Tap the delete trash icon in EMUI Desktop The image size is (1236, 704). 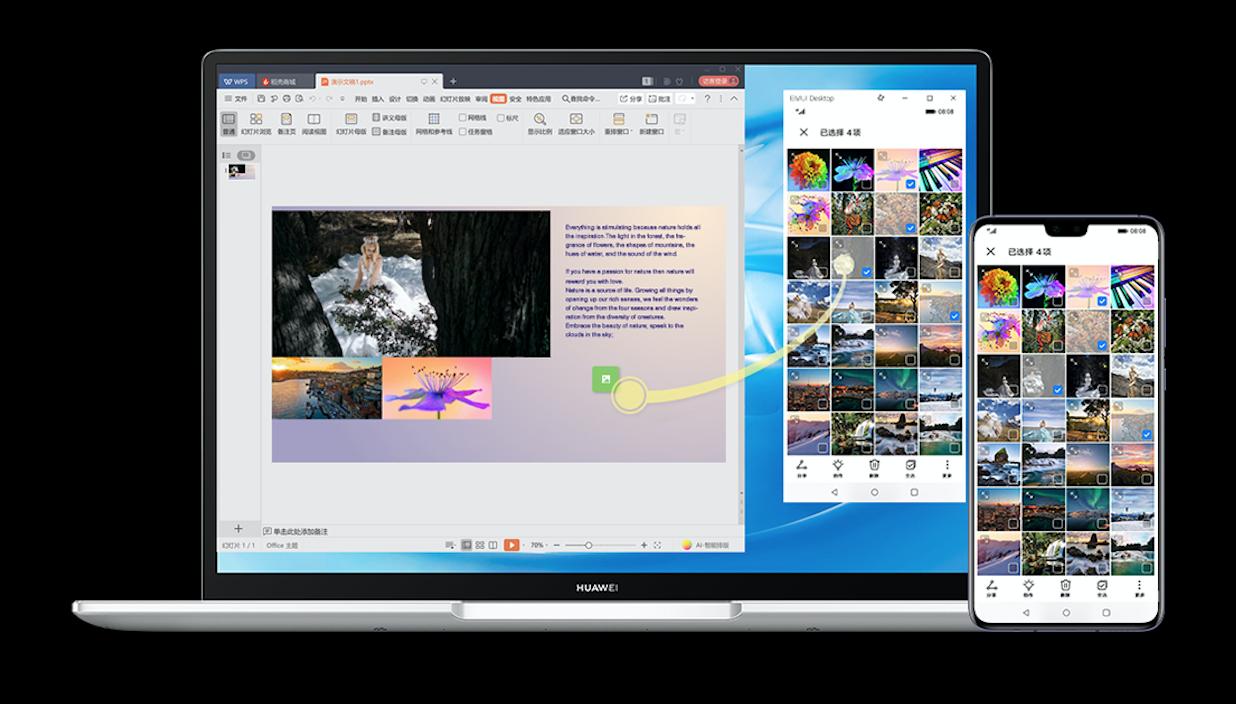874,466
